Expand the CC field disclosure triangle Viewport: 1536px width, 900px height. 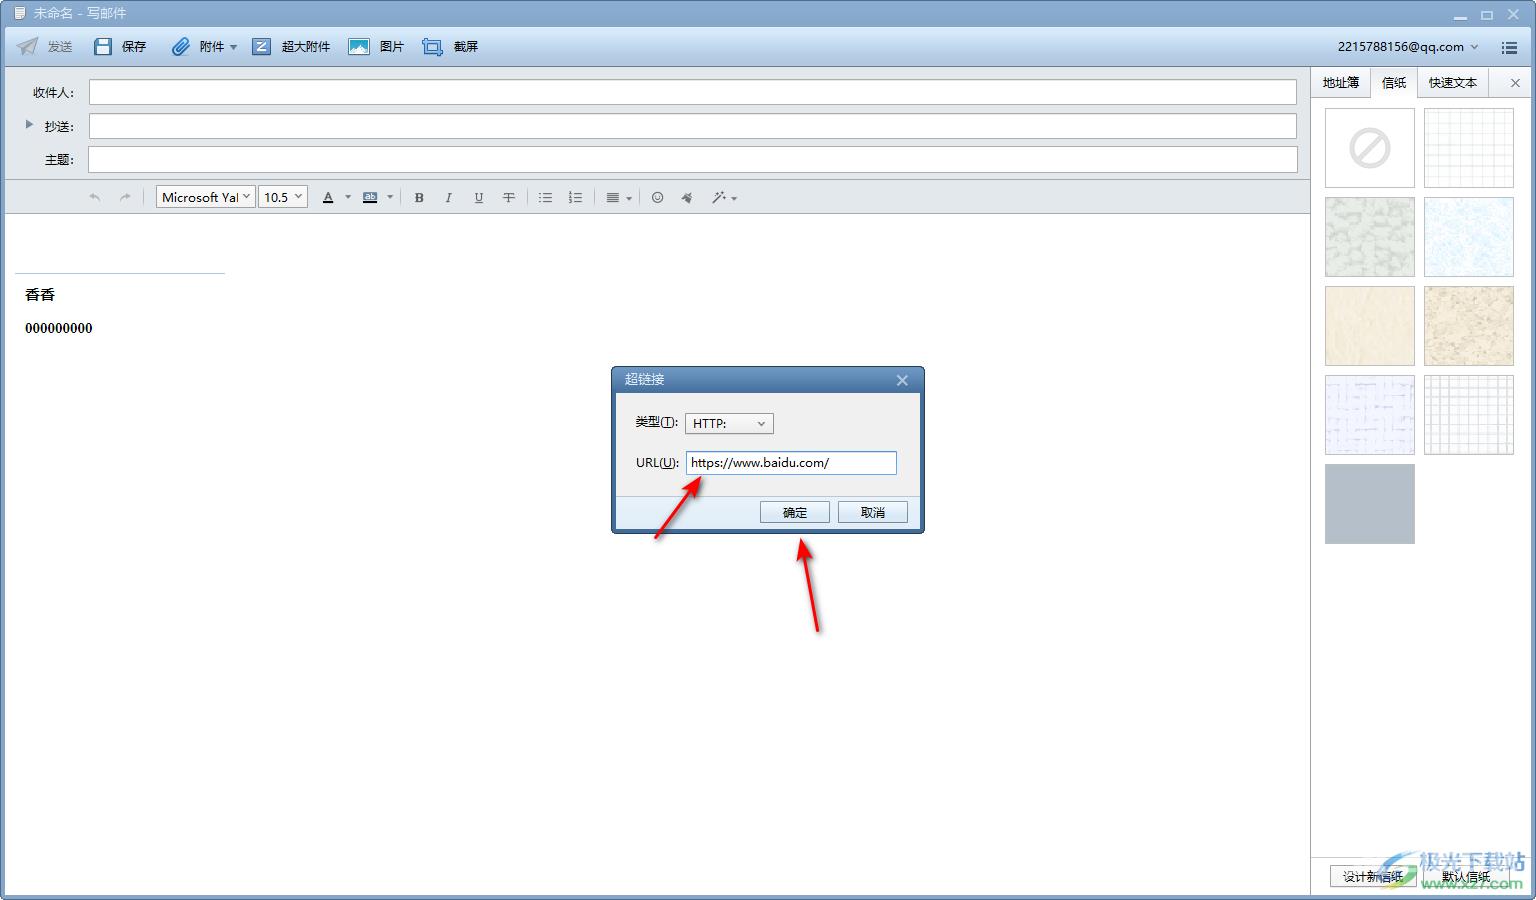click(29, 124)
